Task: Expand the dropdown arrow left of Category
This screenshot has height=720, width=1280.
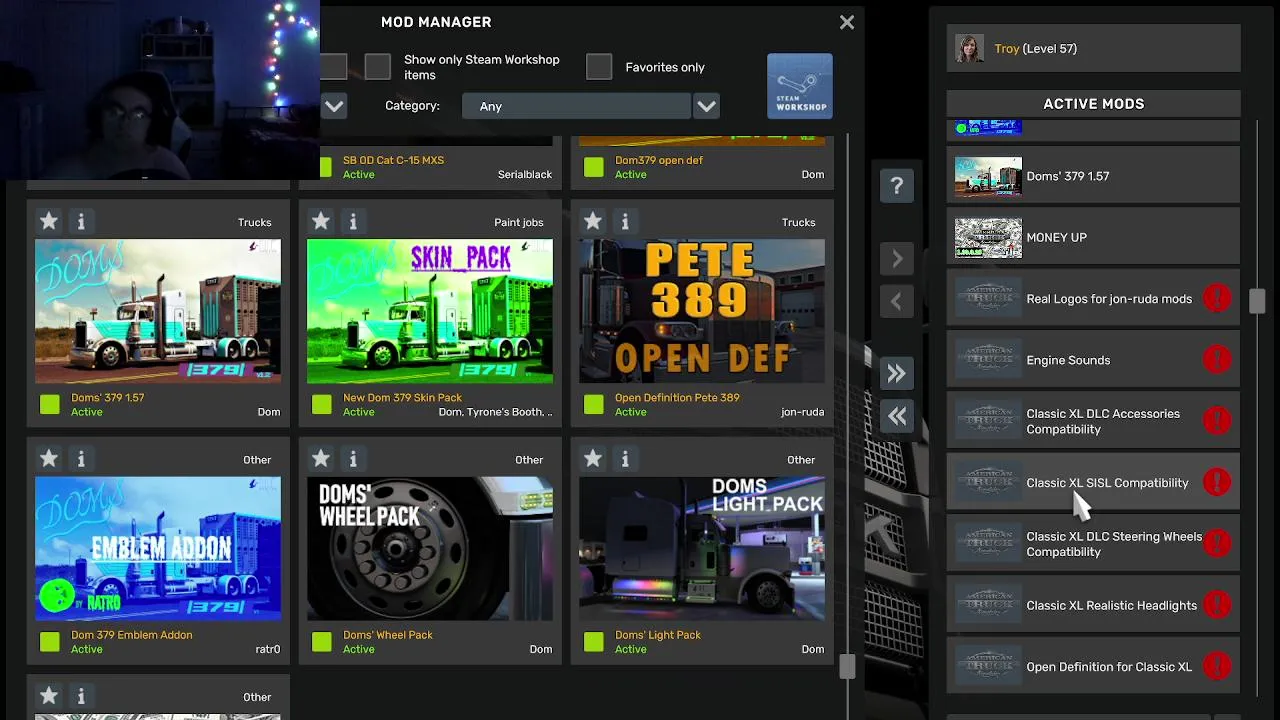Action: pos(334,106)
